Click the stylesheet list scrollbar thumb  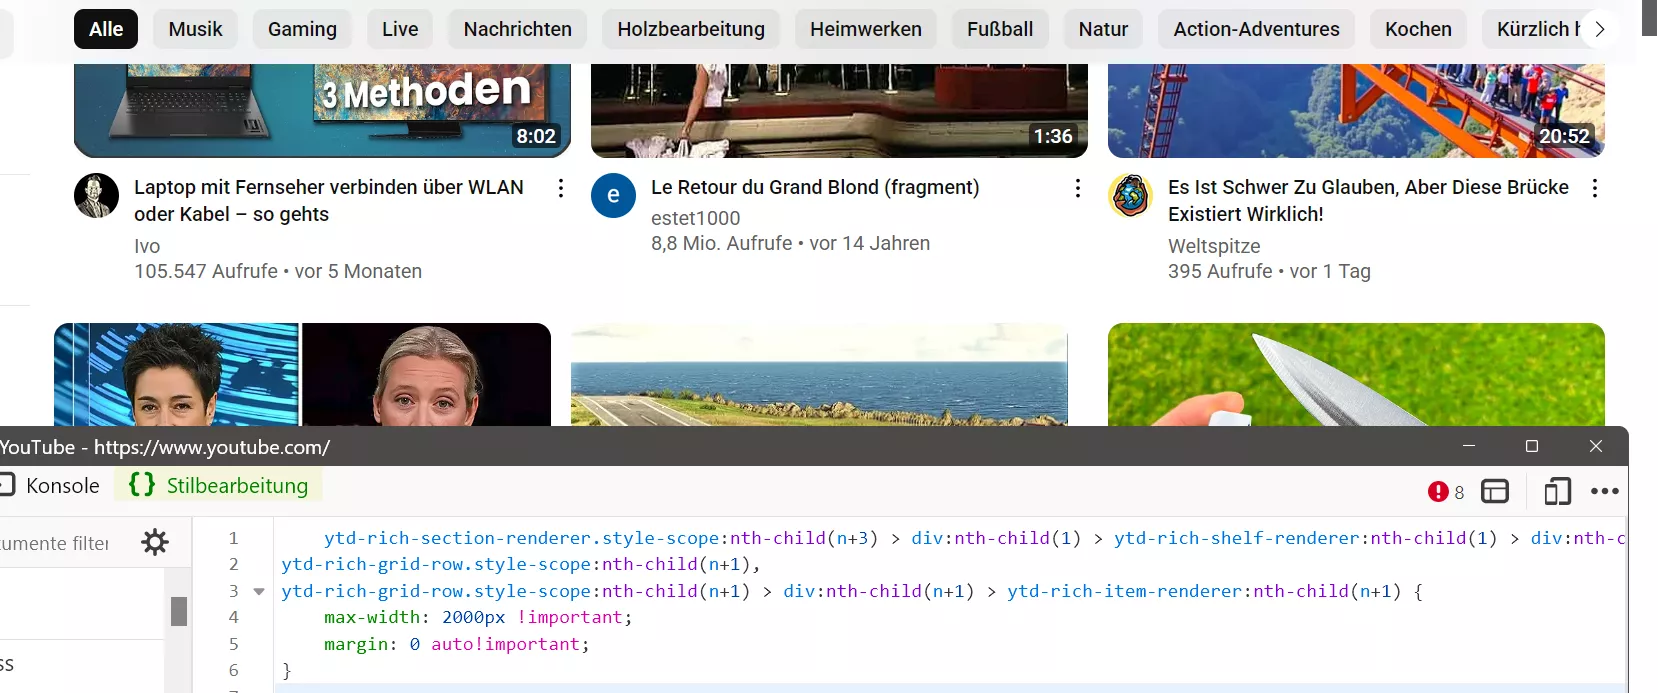coord(179,611)
